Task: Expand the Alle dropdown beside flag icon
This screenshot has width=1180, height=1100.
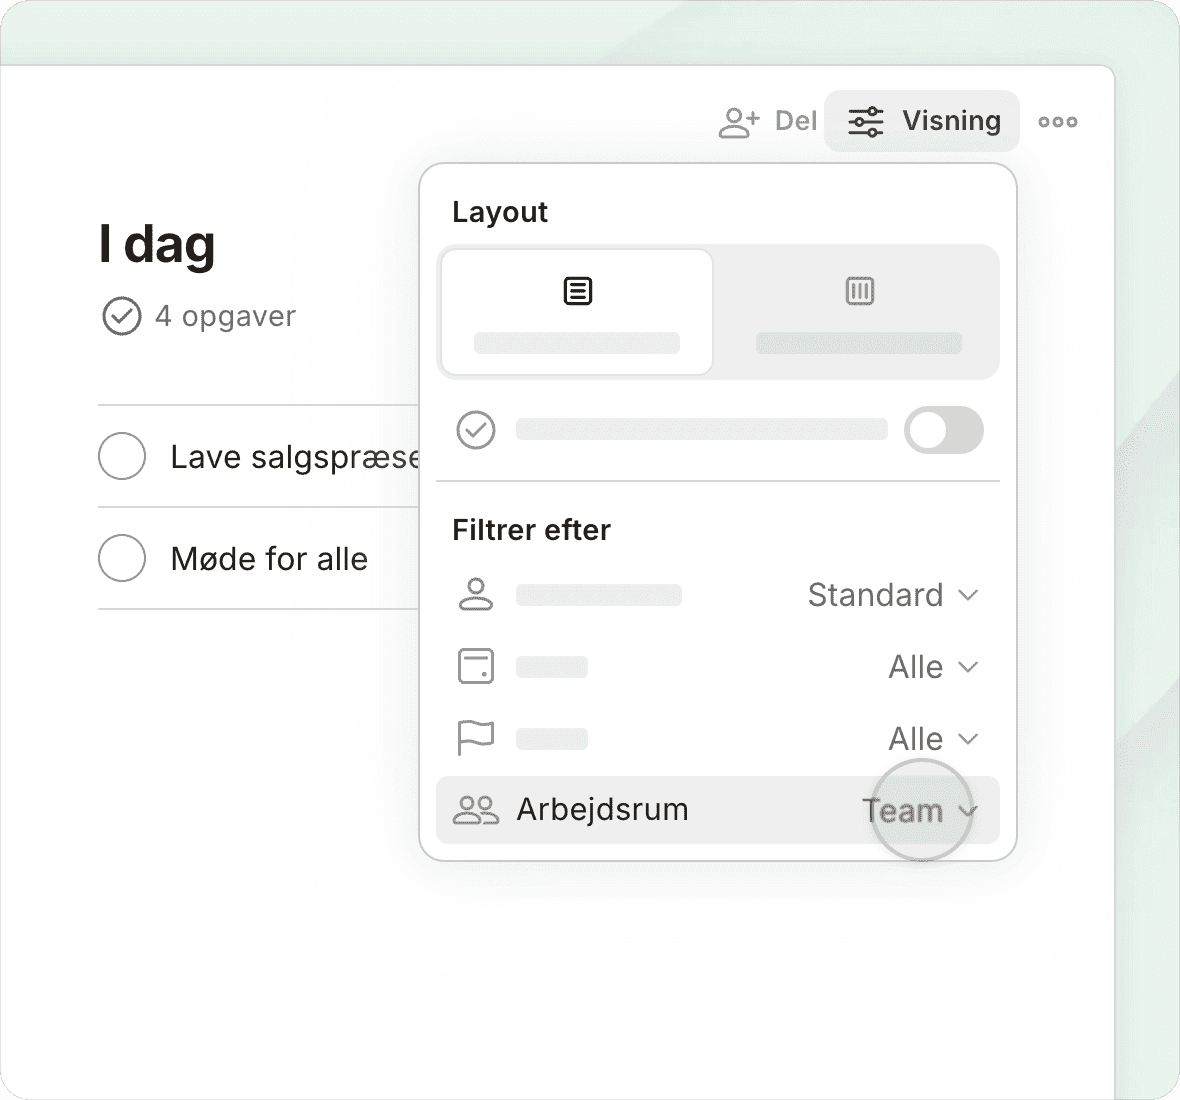Action: 932,739
